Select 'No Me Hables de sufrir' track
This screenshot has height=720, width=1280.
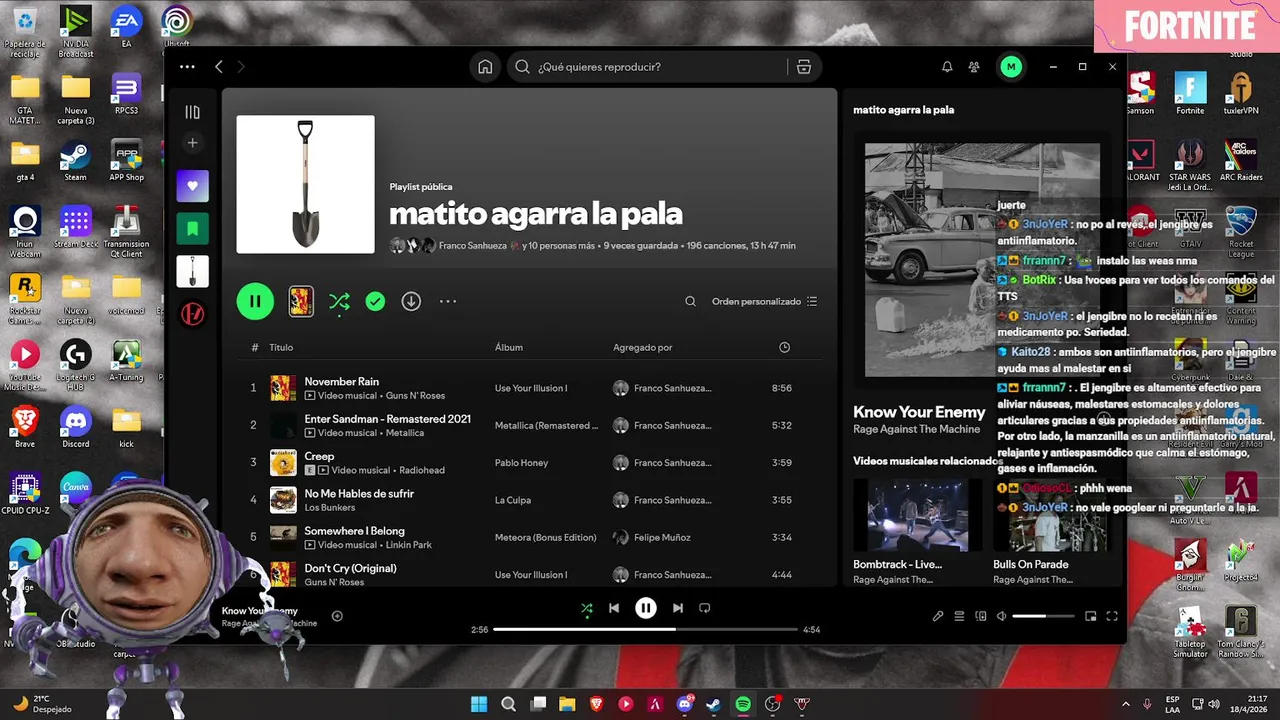coord(359,493)
